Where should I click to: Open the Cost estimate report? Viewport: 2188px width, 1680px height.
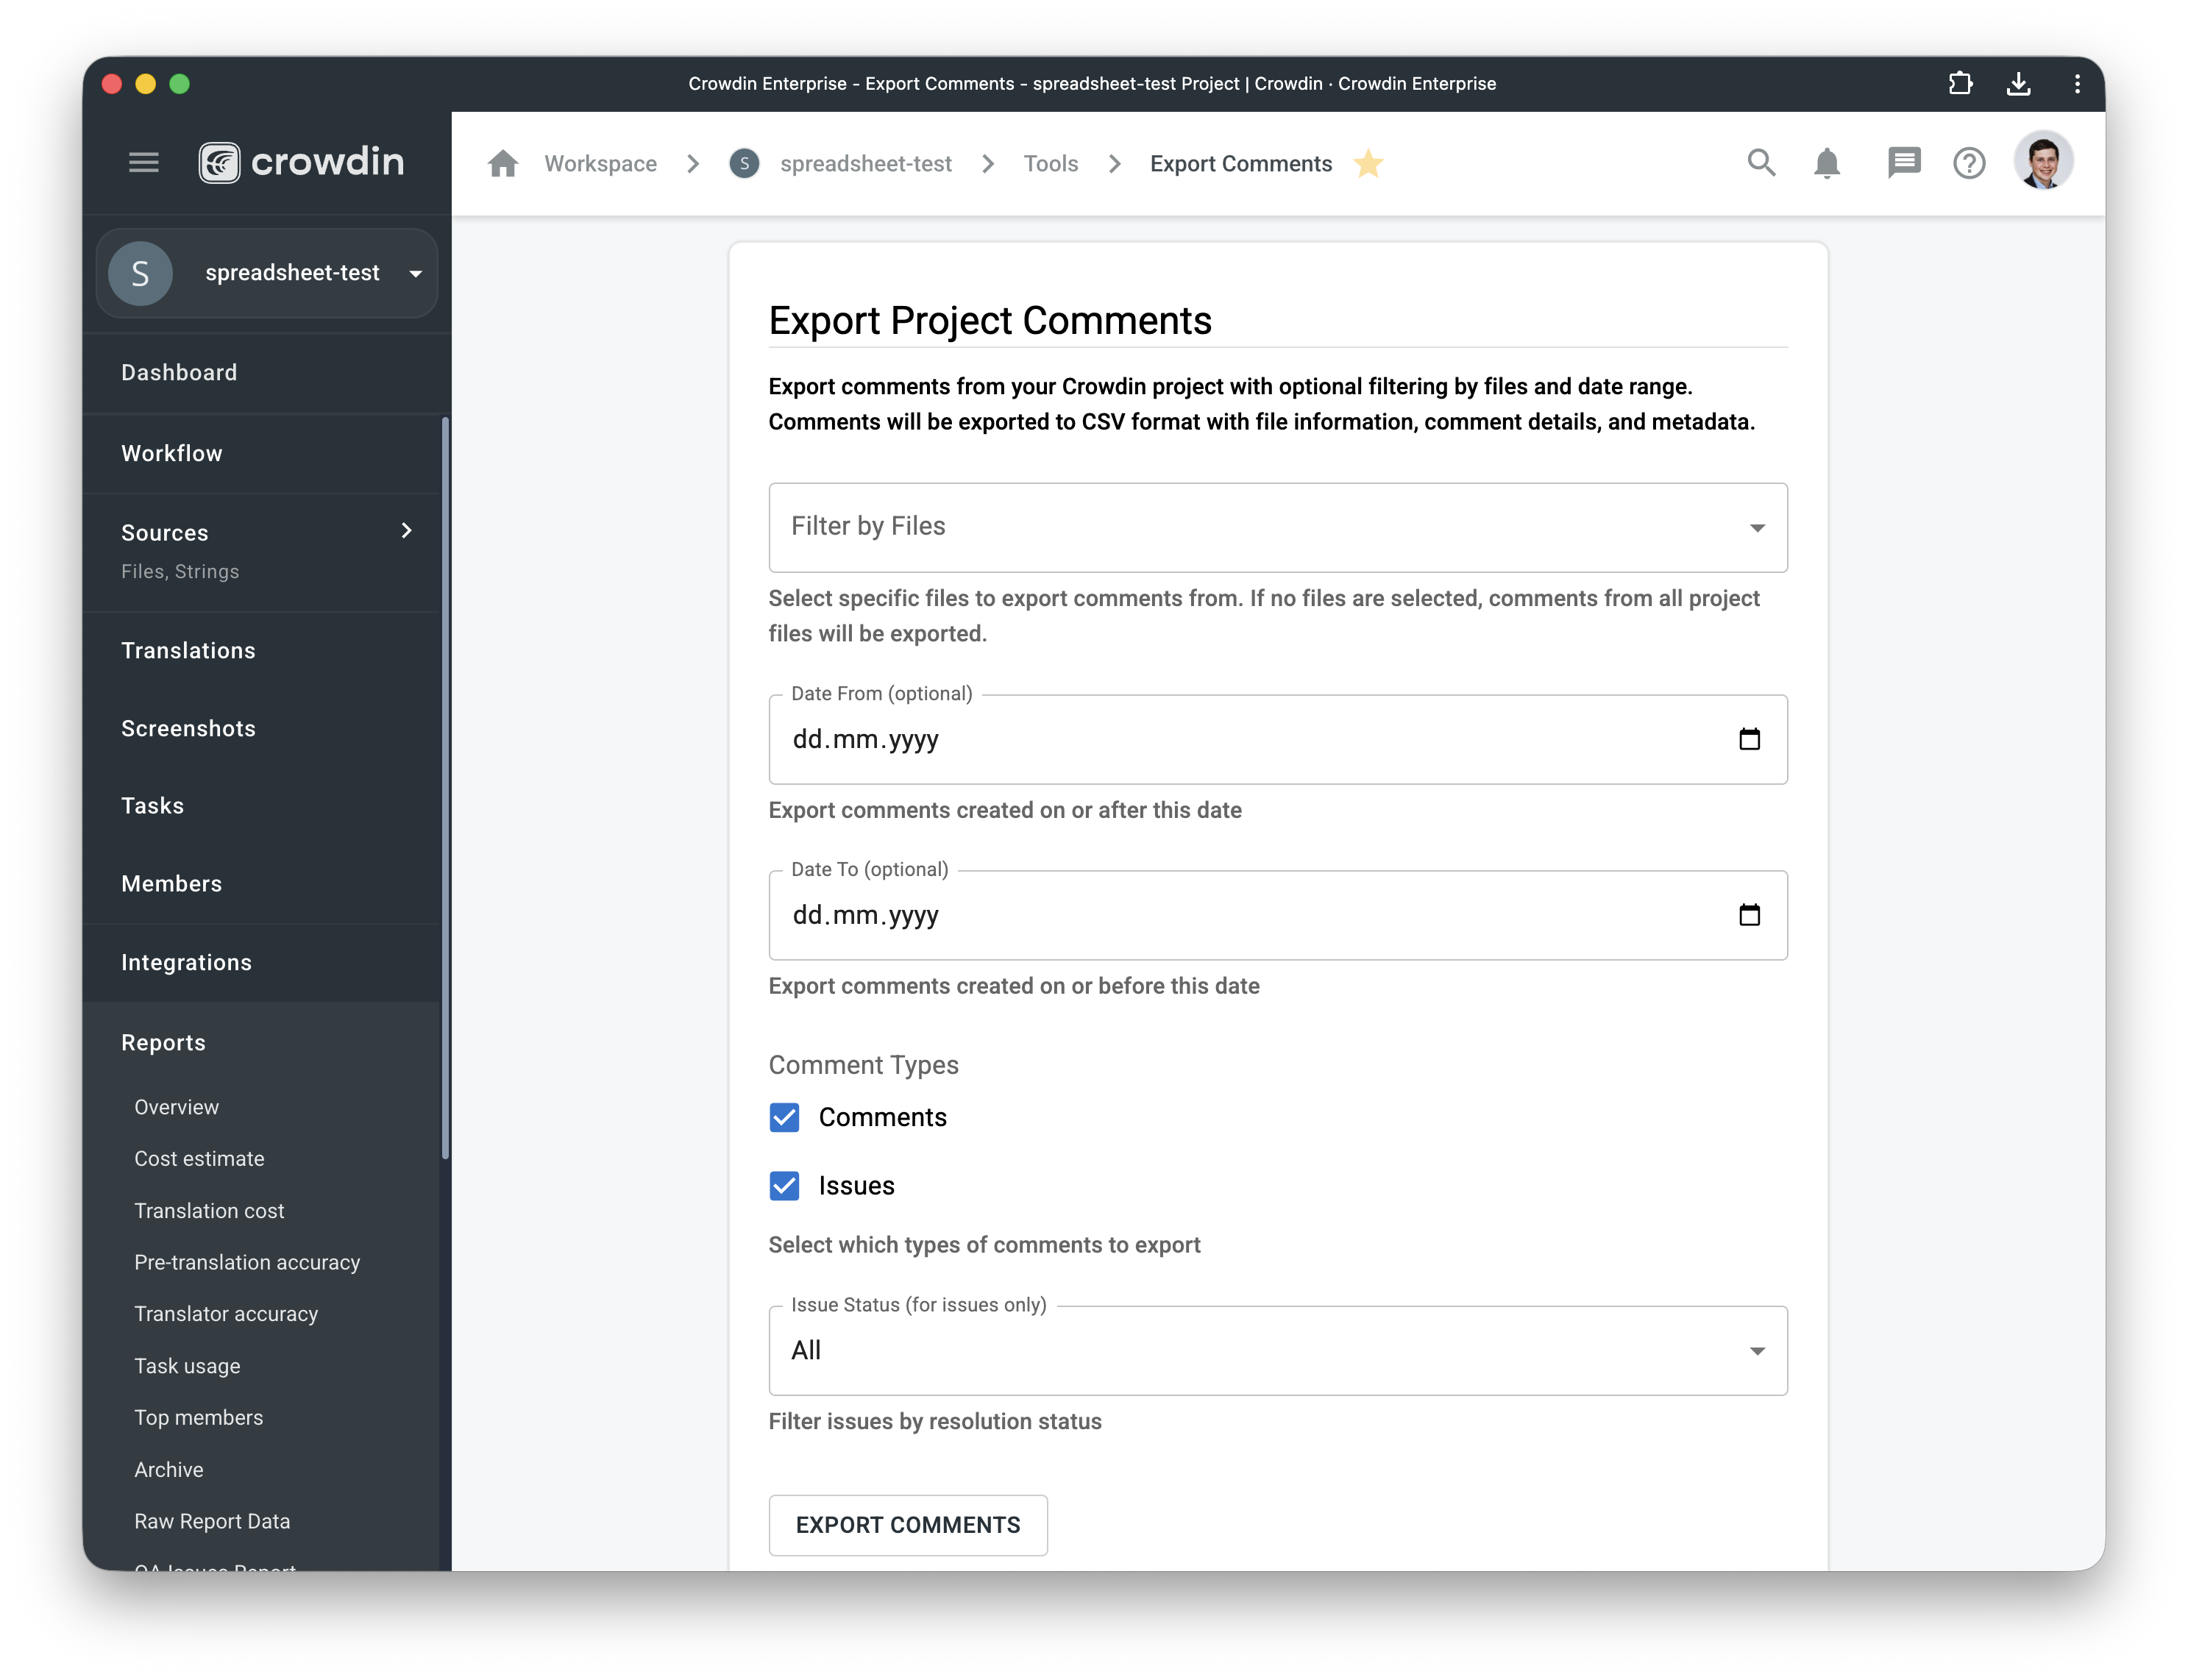tap(199, 1159)
